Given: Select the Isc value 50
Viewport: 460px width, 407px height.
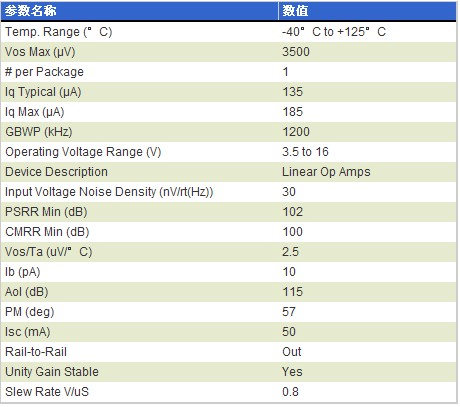Looking at the screenshot, I should tap(289, 332).
